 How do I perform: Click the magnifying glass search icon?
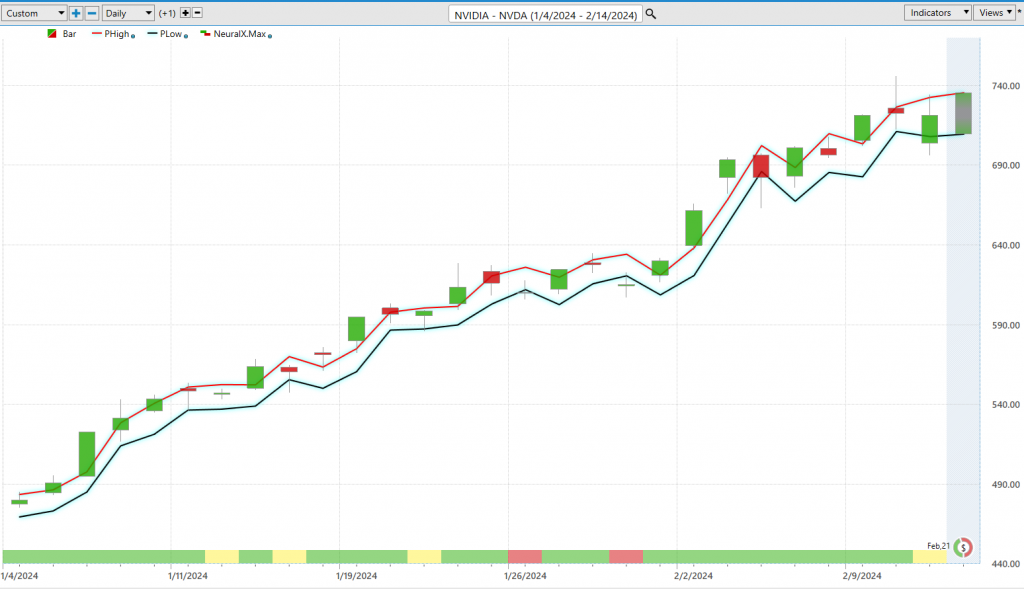click(650, 14)
